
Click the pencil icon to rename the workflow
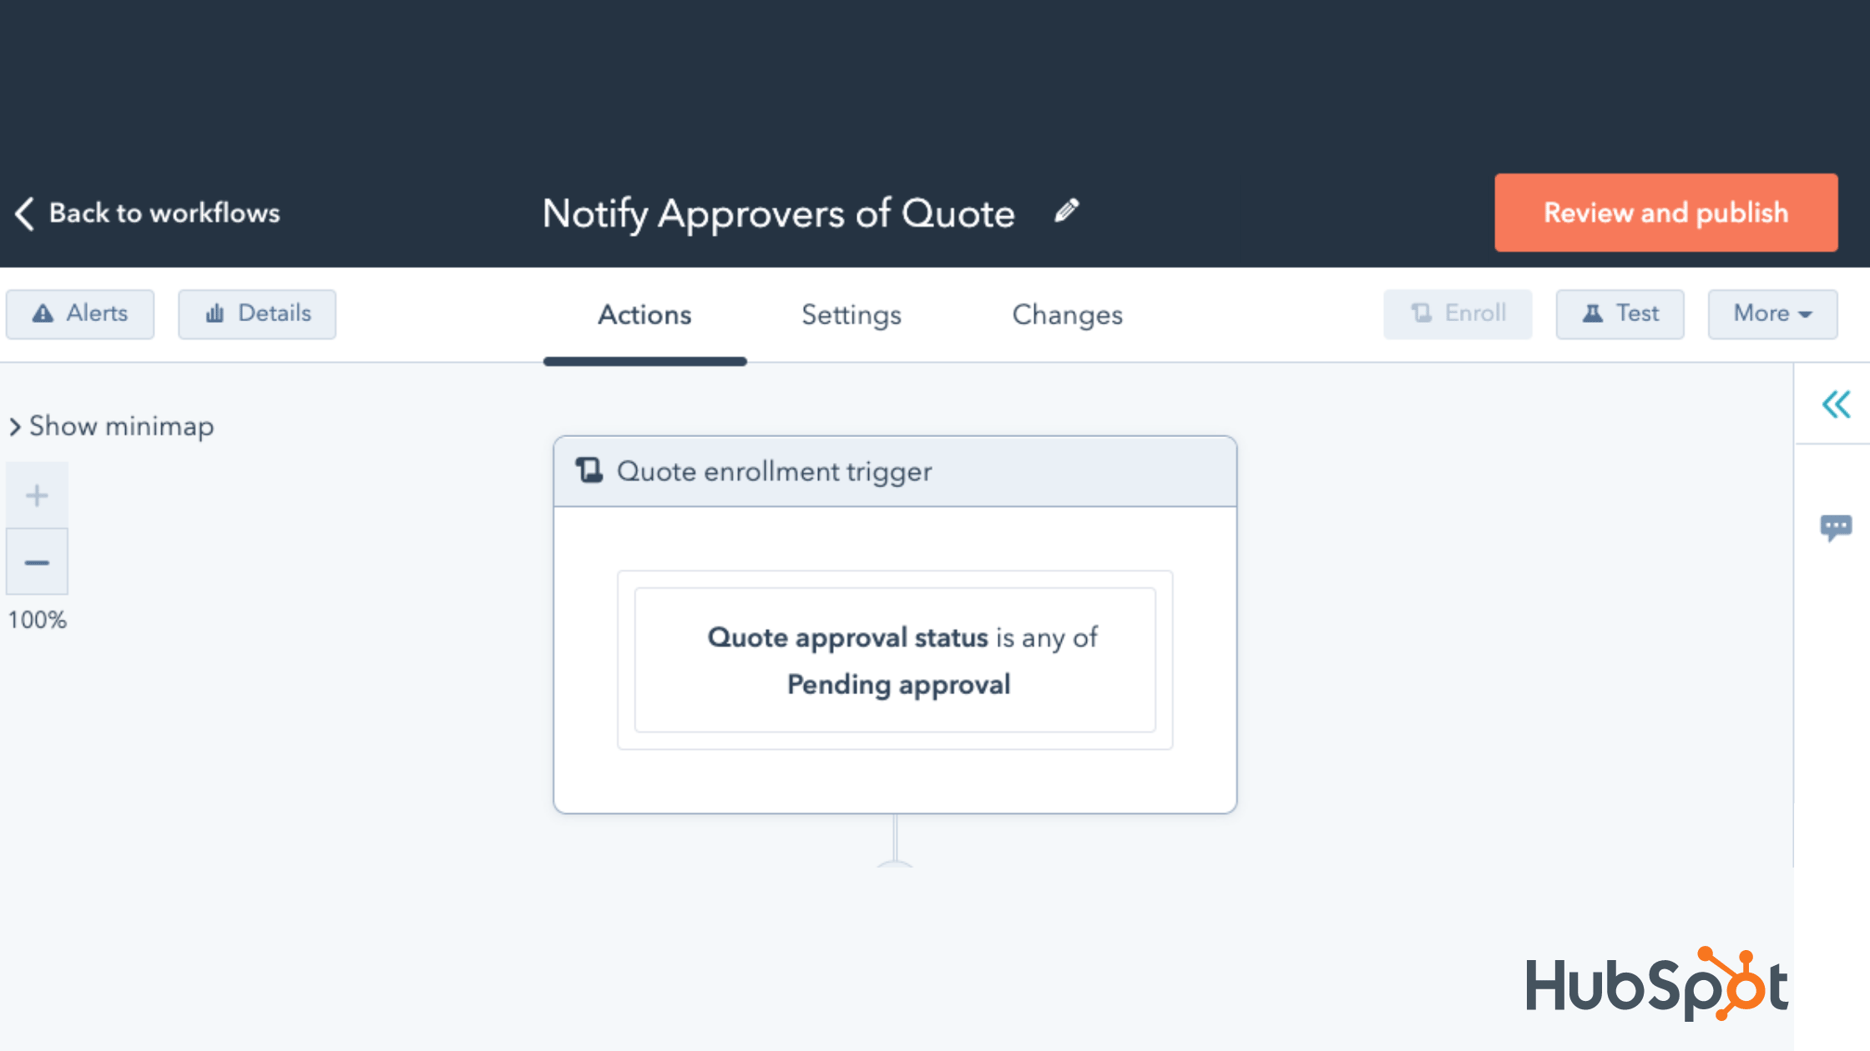click(x=1066, y=211)
